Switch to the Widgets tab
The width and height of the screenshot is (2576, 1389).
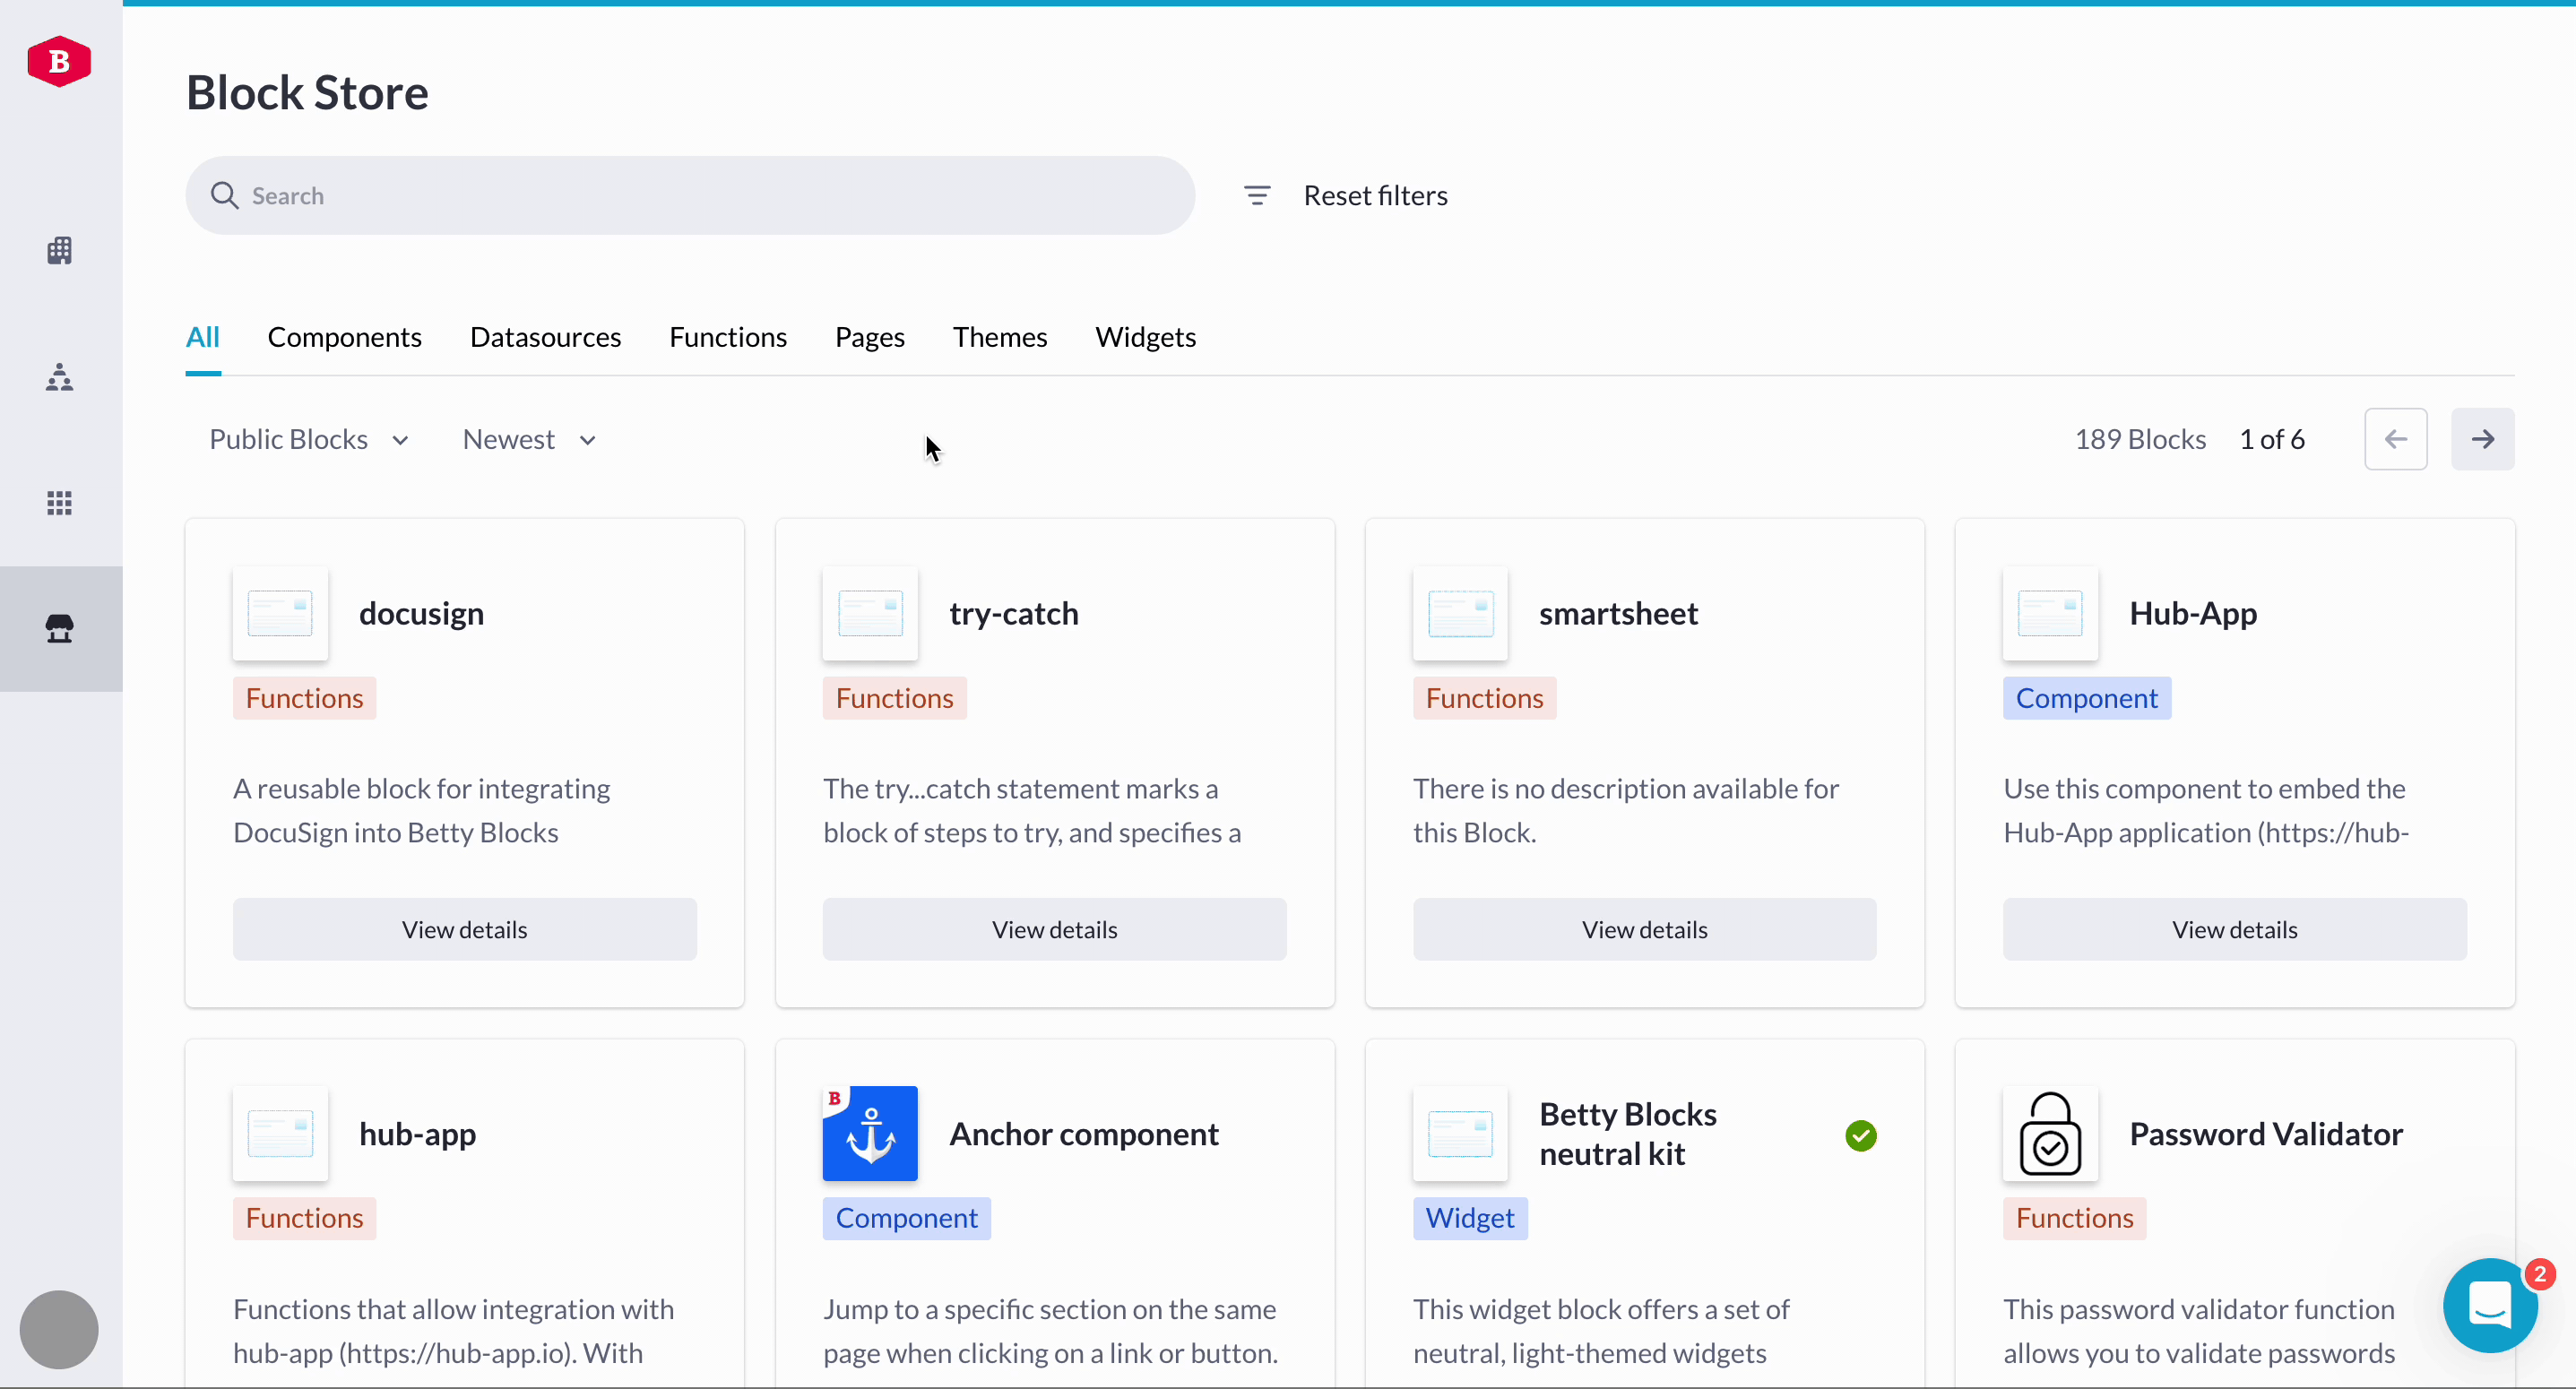click(1146, 337)
